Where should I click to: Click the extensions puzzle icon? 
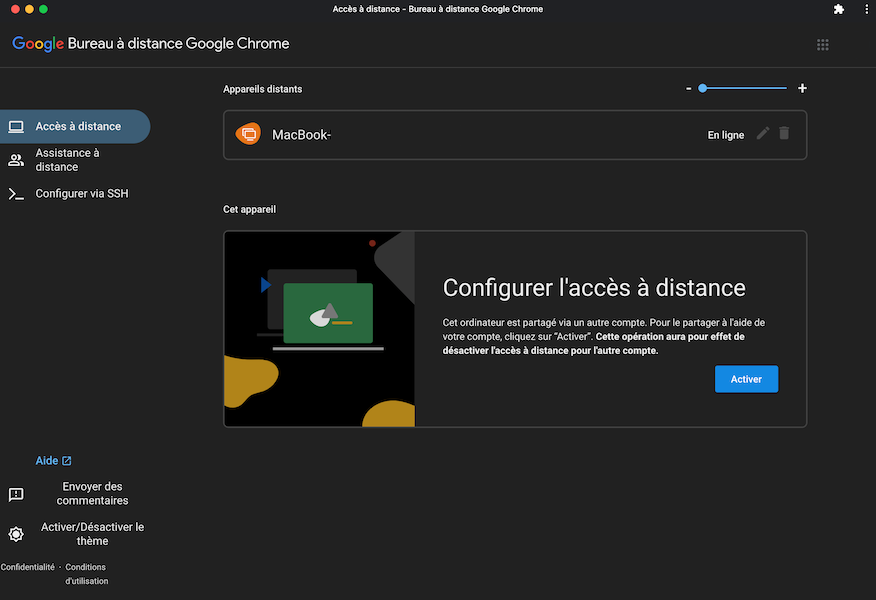839,9
